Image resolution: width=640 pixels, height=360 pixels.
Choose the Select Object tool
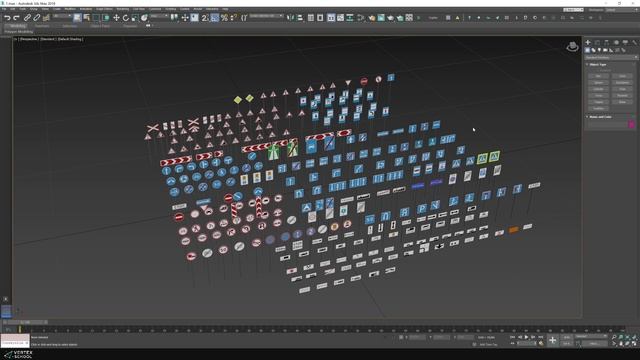(77, 18)
